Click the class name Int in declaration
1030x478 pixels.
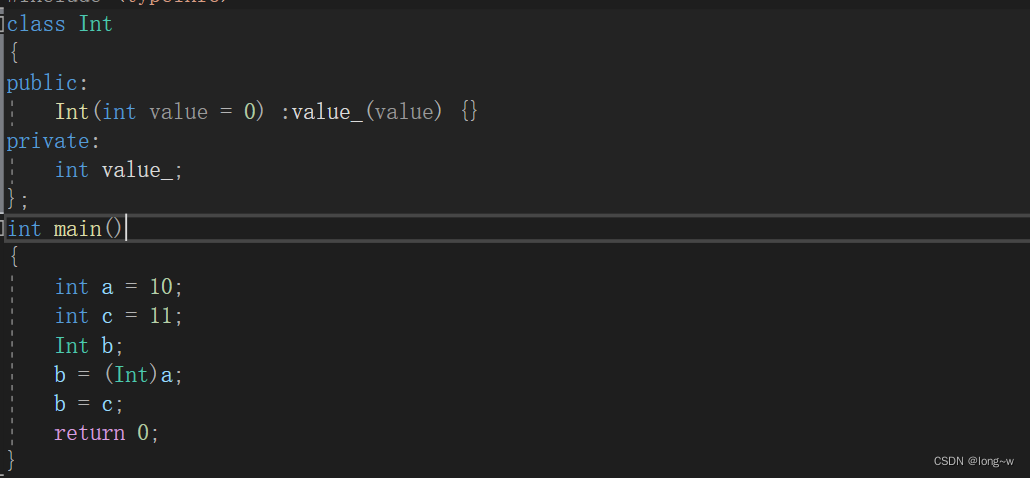tap(96, 24)
